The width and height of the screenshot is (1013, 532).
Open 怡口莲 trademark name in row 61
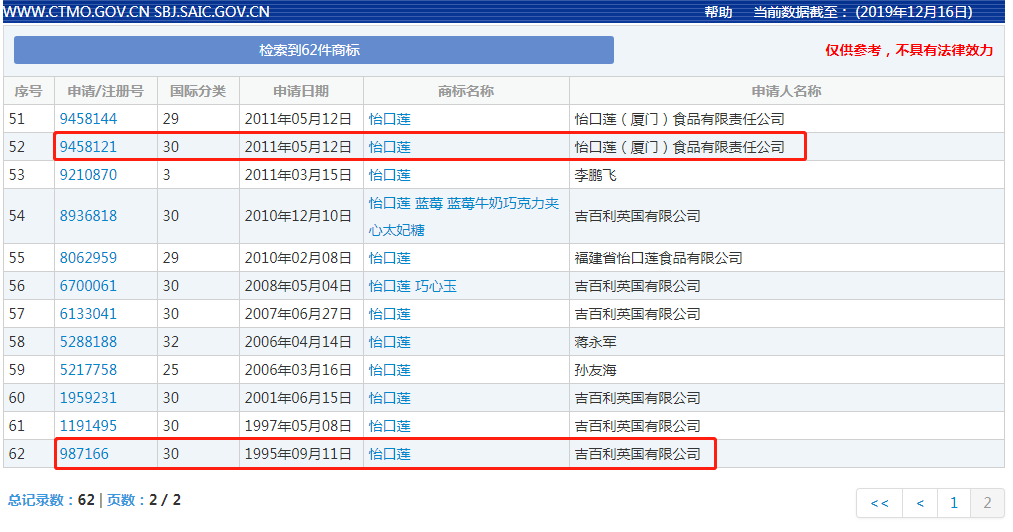pyautogui.click(x=390, y=426)
